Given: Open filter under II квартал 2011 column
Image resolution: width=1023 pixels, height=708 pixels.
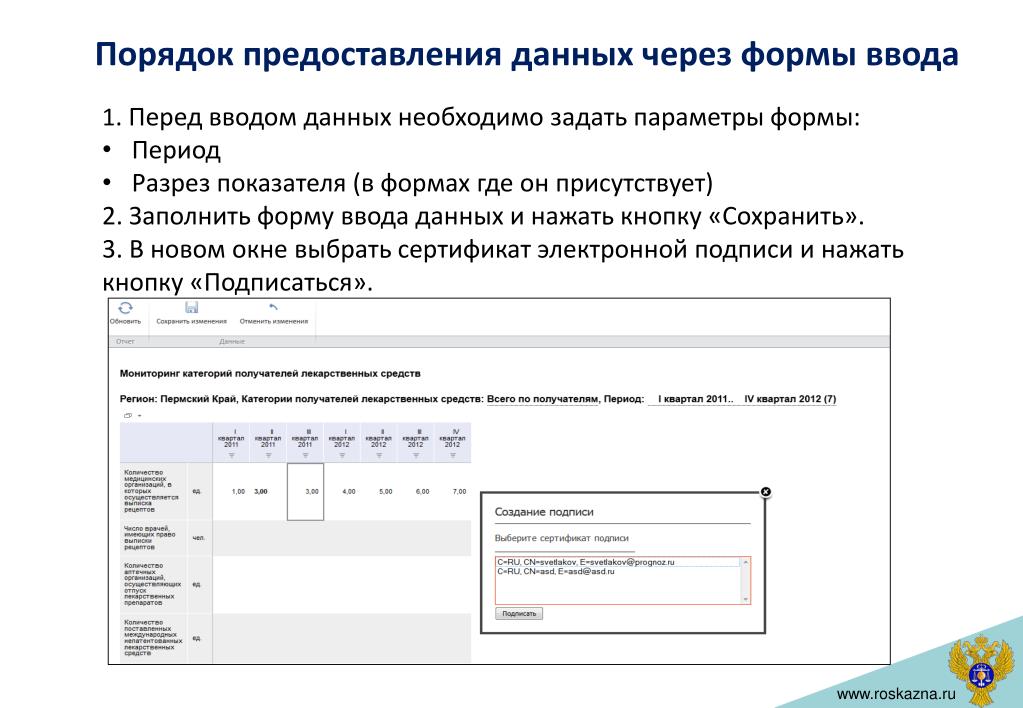Looking at the screenshot, I should [x=268, y=455].
